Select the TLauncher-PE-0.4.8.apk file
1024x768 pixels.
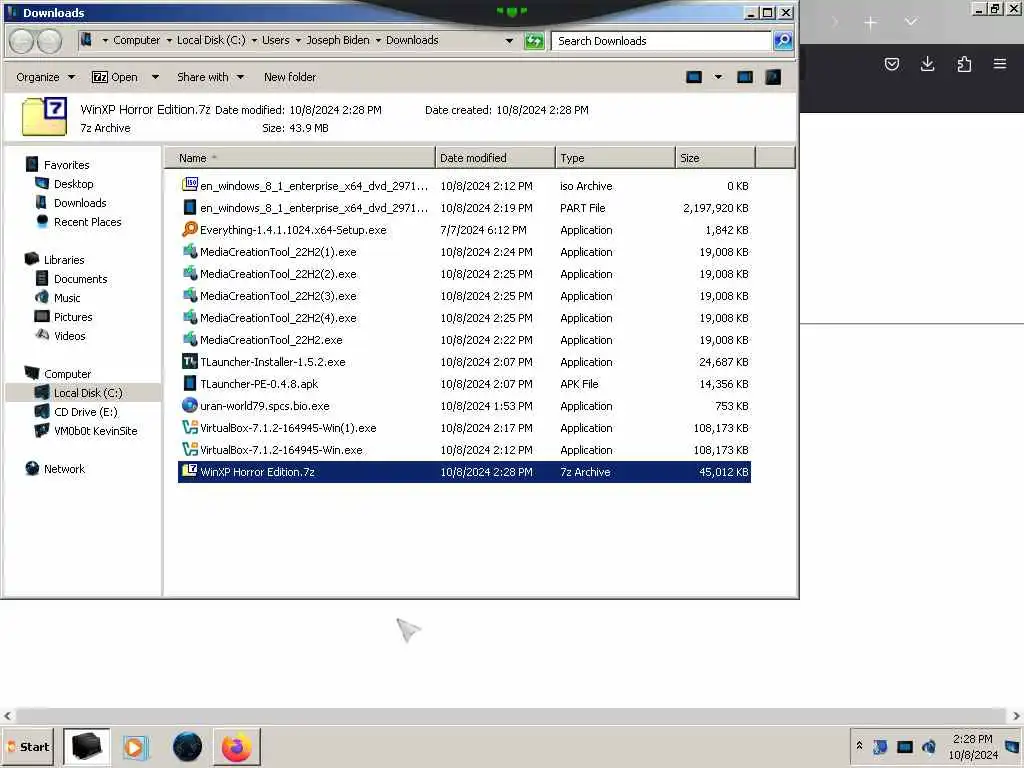(x=464, y=384)
